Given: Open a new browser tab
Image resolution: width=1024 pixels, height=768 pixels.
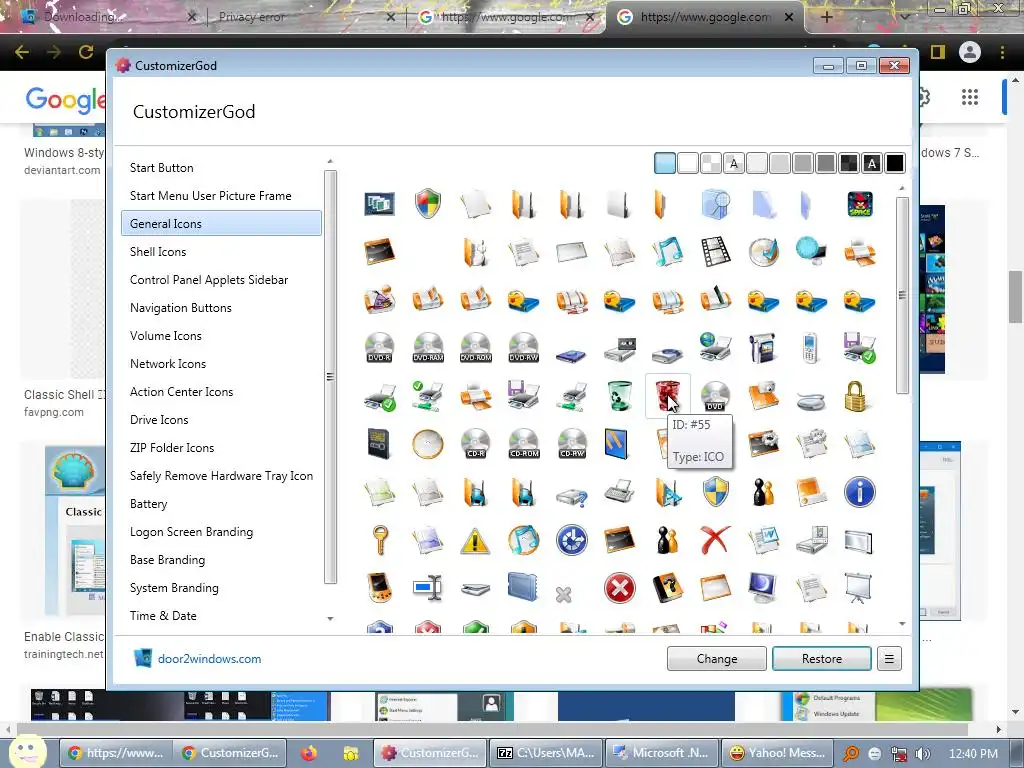Looking at the screenshot, I should [826, 17].
